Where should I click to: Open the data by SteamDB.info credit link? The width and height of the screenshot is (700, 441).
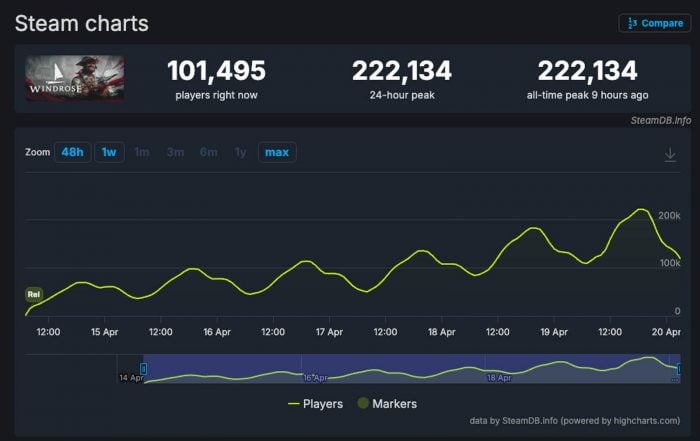point(580,421)
